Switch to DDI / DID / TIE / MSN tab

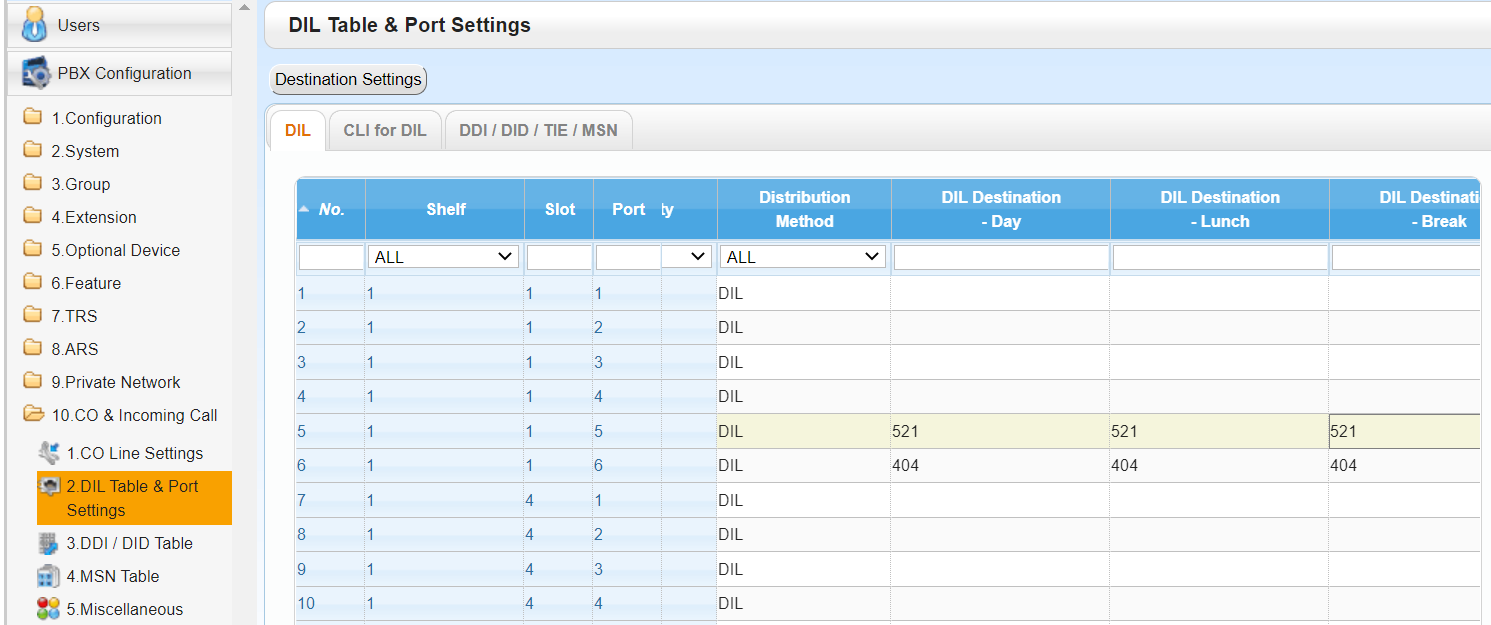538,131
